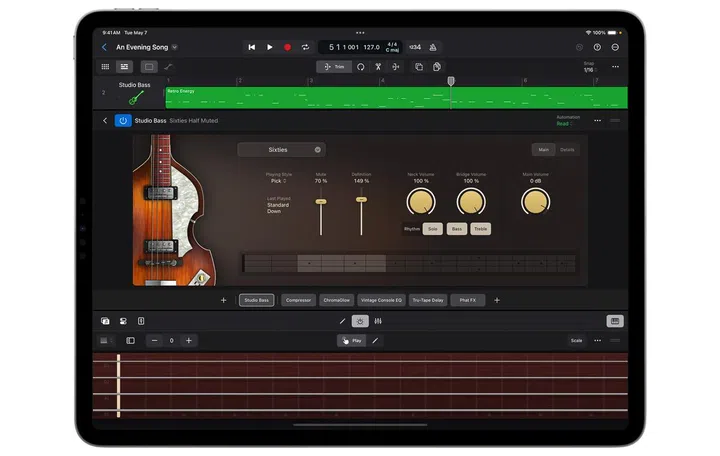Click the Scale button

pos(576,340)
